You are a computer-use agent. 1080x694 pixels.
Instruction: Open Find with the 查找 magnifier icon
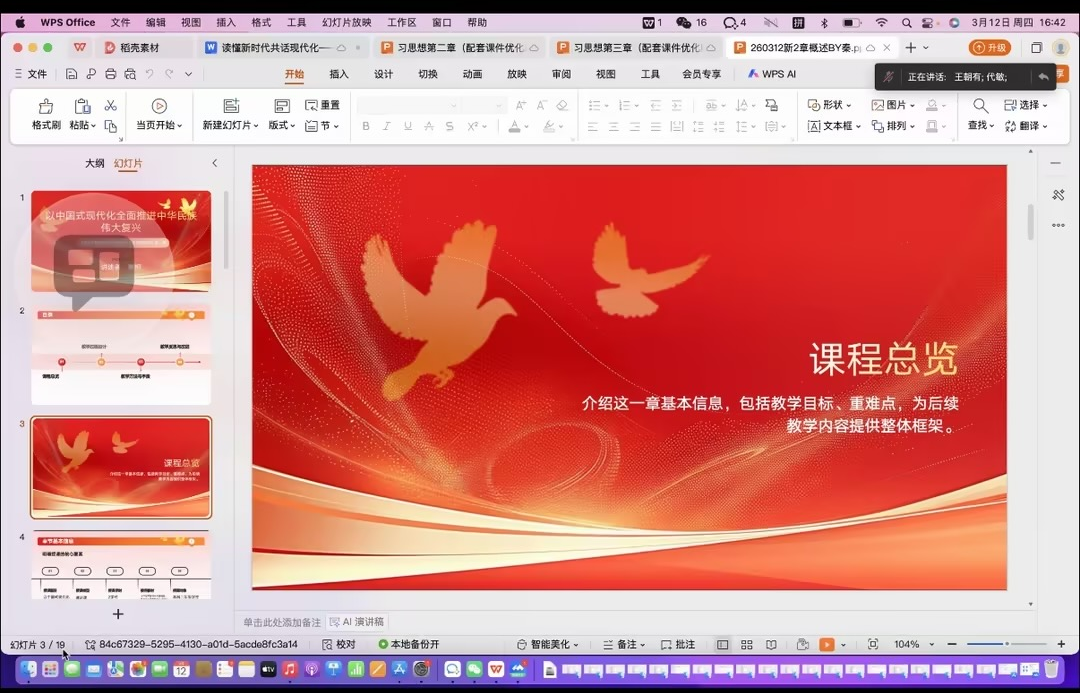978,104
